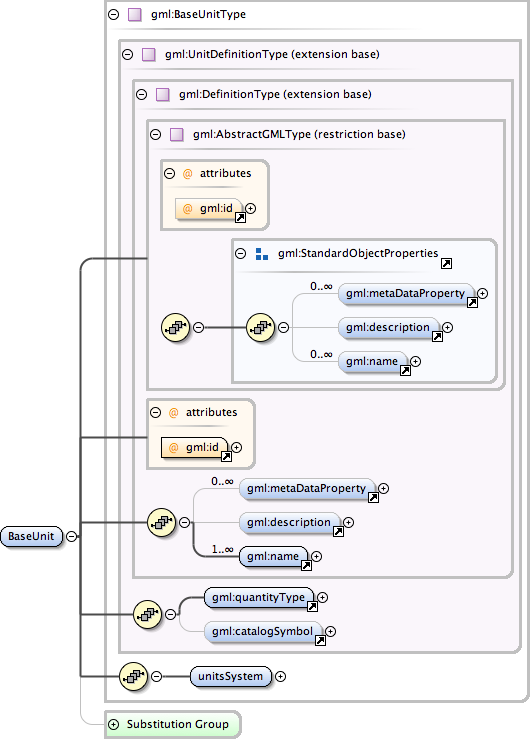530x741 pixels.
Task: Select the unitsSystem element
Action: (x=231, y=677)
